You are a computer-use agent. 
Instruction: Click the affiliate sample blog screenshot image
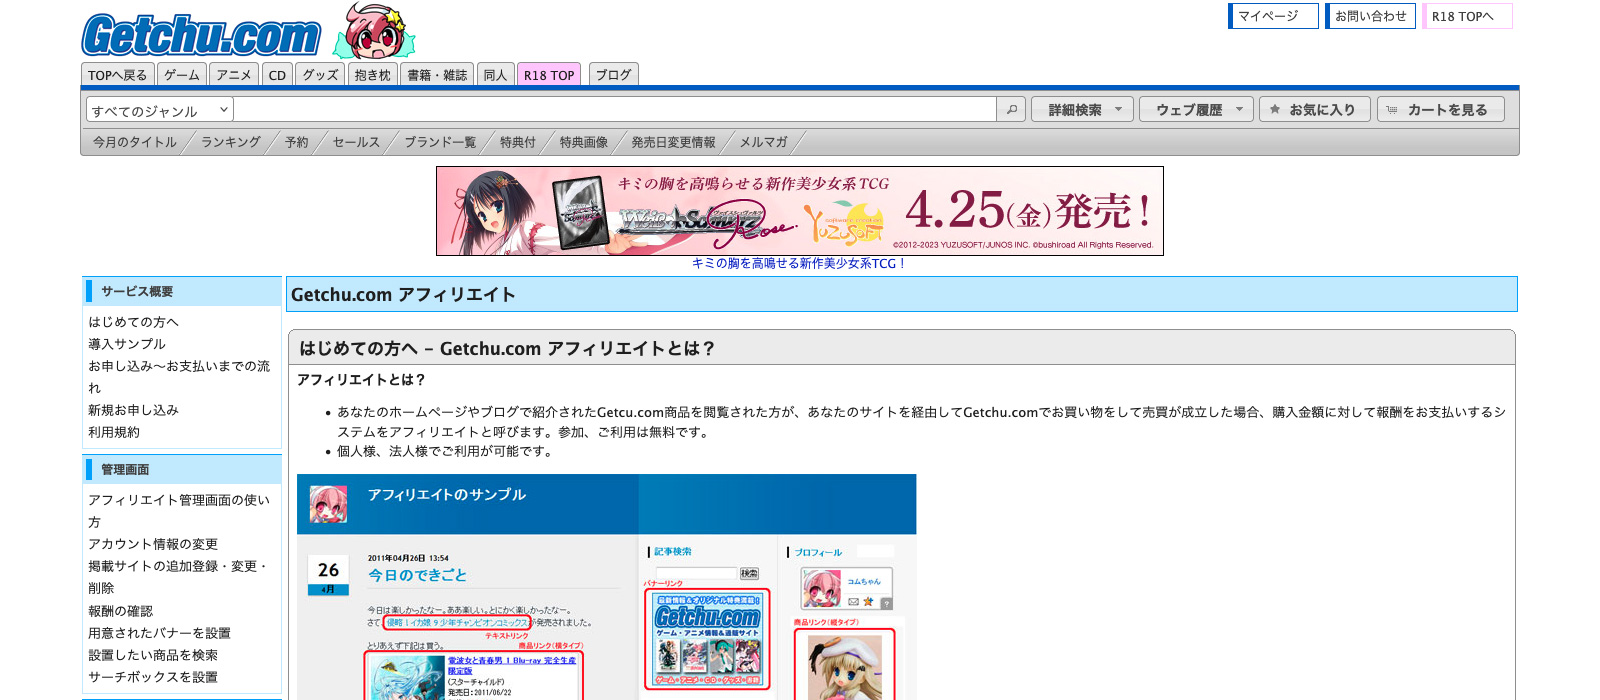607,587
